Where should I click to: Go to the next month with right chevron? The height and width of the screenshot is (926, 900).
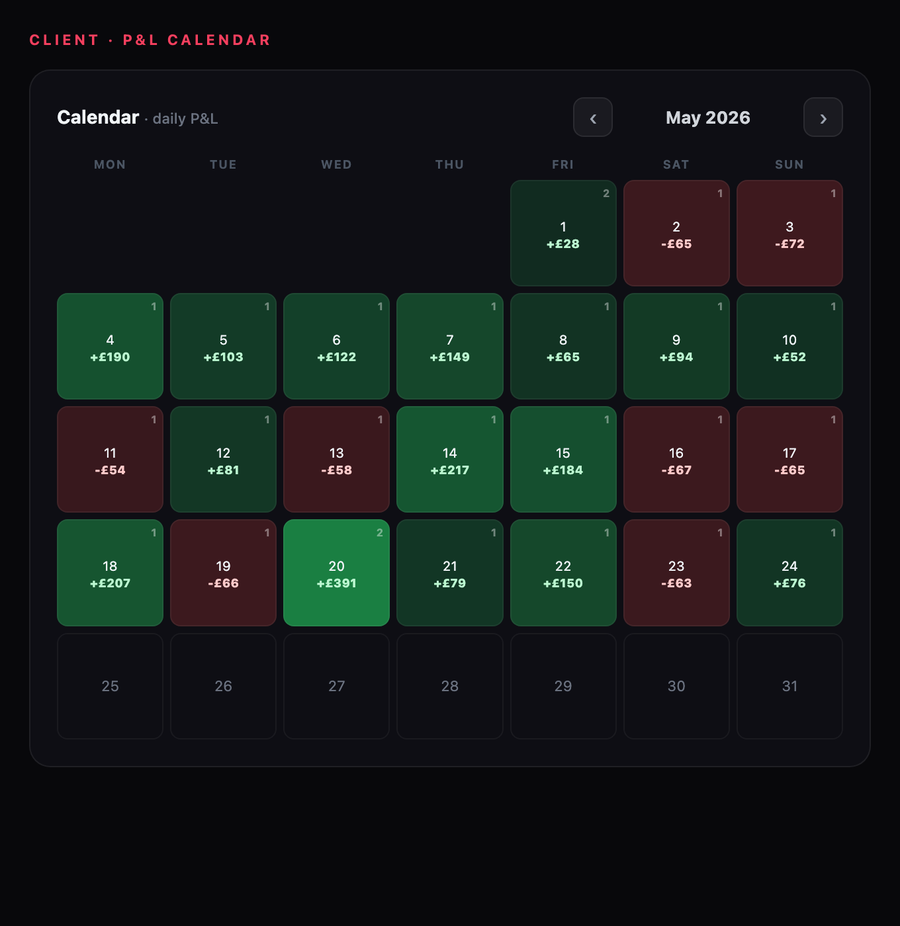coord(823,117)
